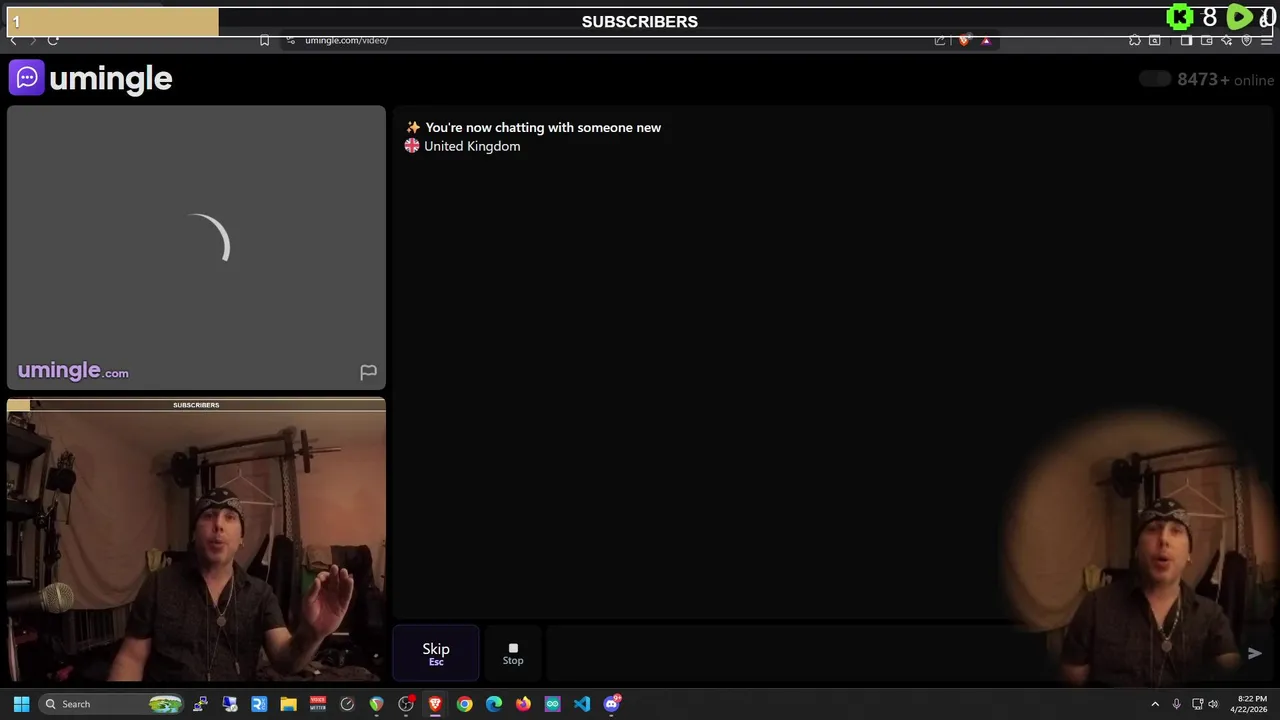The height and width of the screenshot is (720, 1280).
Task: Click your own webcam preview
Action: click(196, 540)
